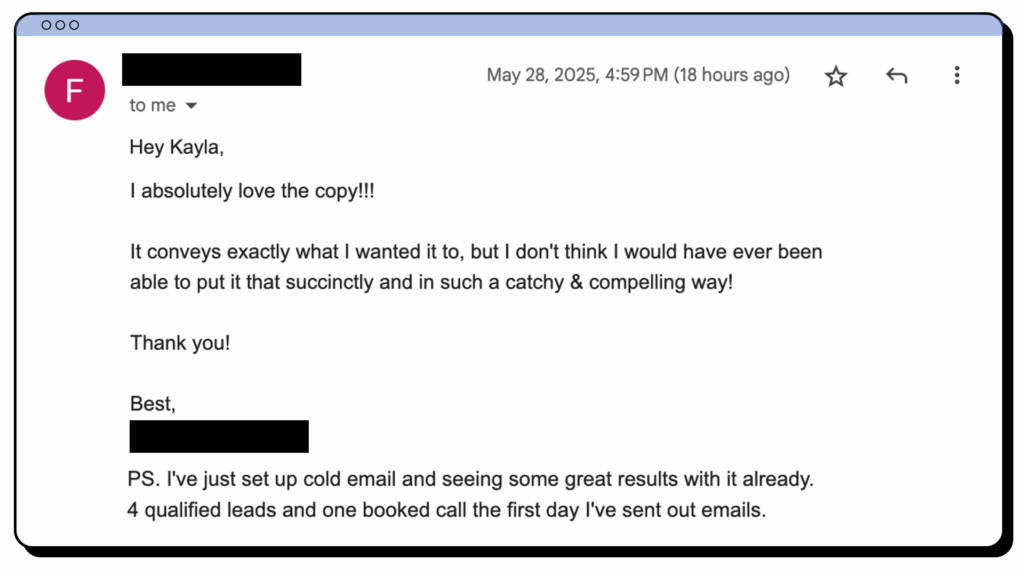The height and width of the screenshot is (576, 1024).
Task: Click the May 28, 2025 timestamp
Action: tap(638, 75)
